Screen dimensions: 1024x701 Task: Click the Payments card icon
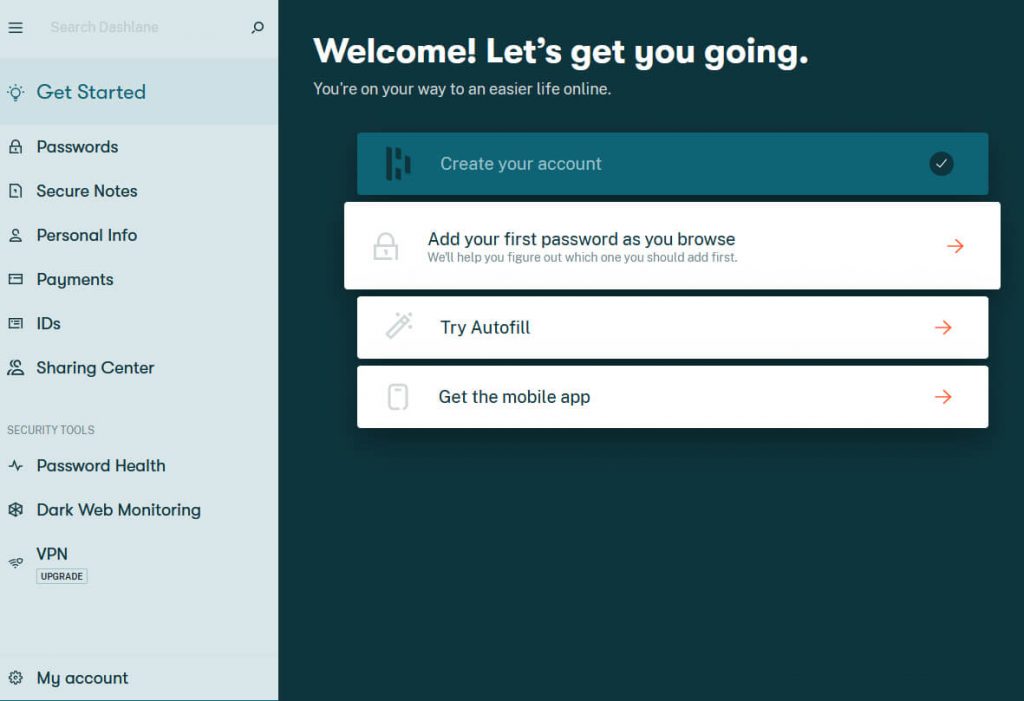pyautogui.click(x=16, y=280)
